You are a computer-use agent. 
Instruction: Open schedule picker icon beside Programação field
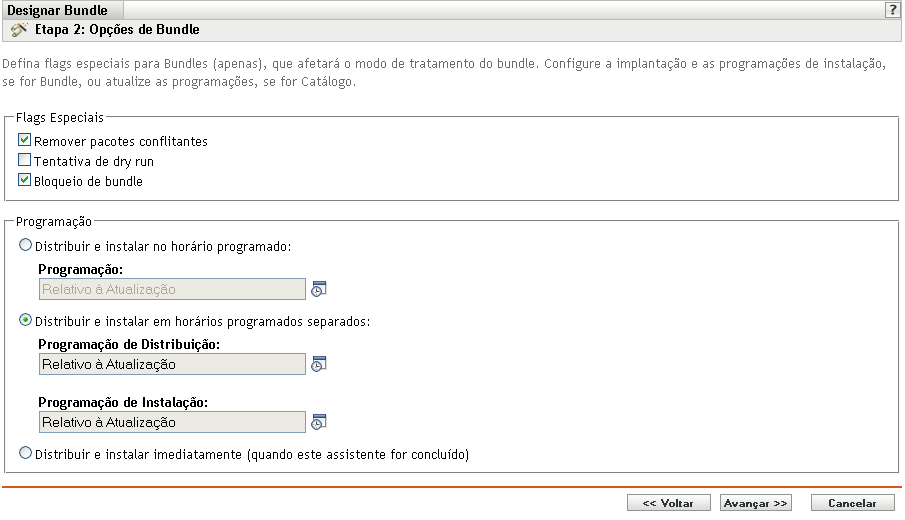point(319,290)
